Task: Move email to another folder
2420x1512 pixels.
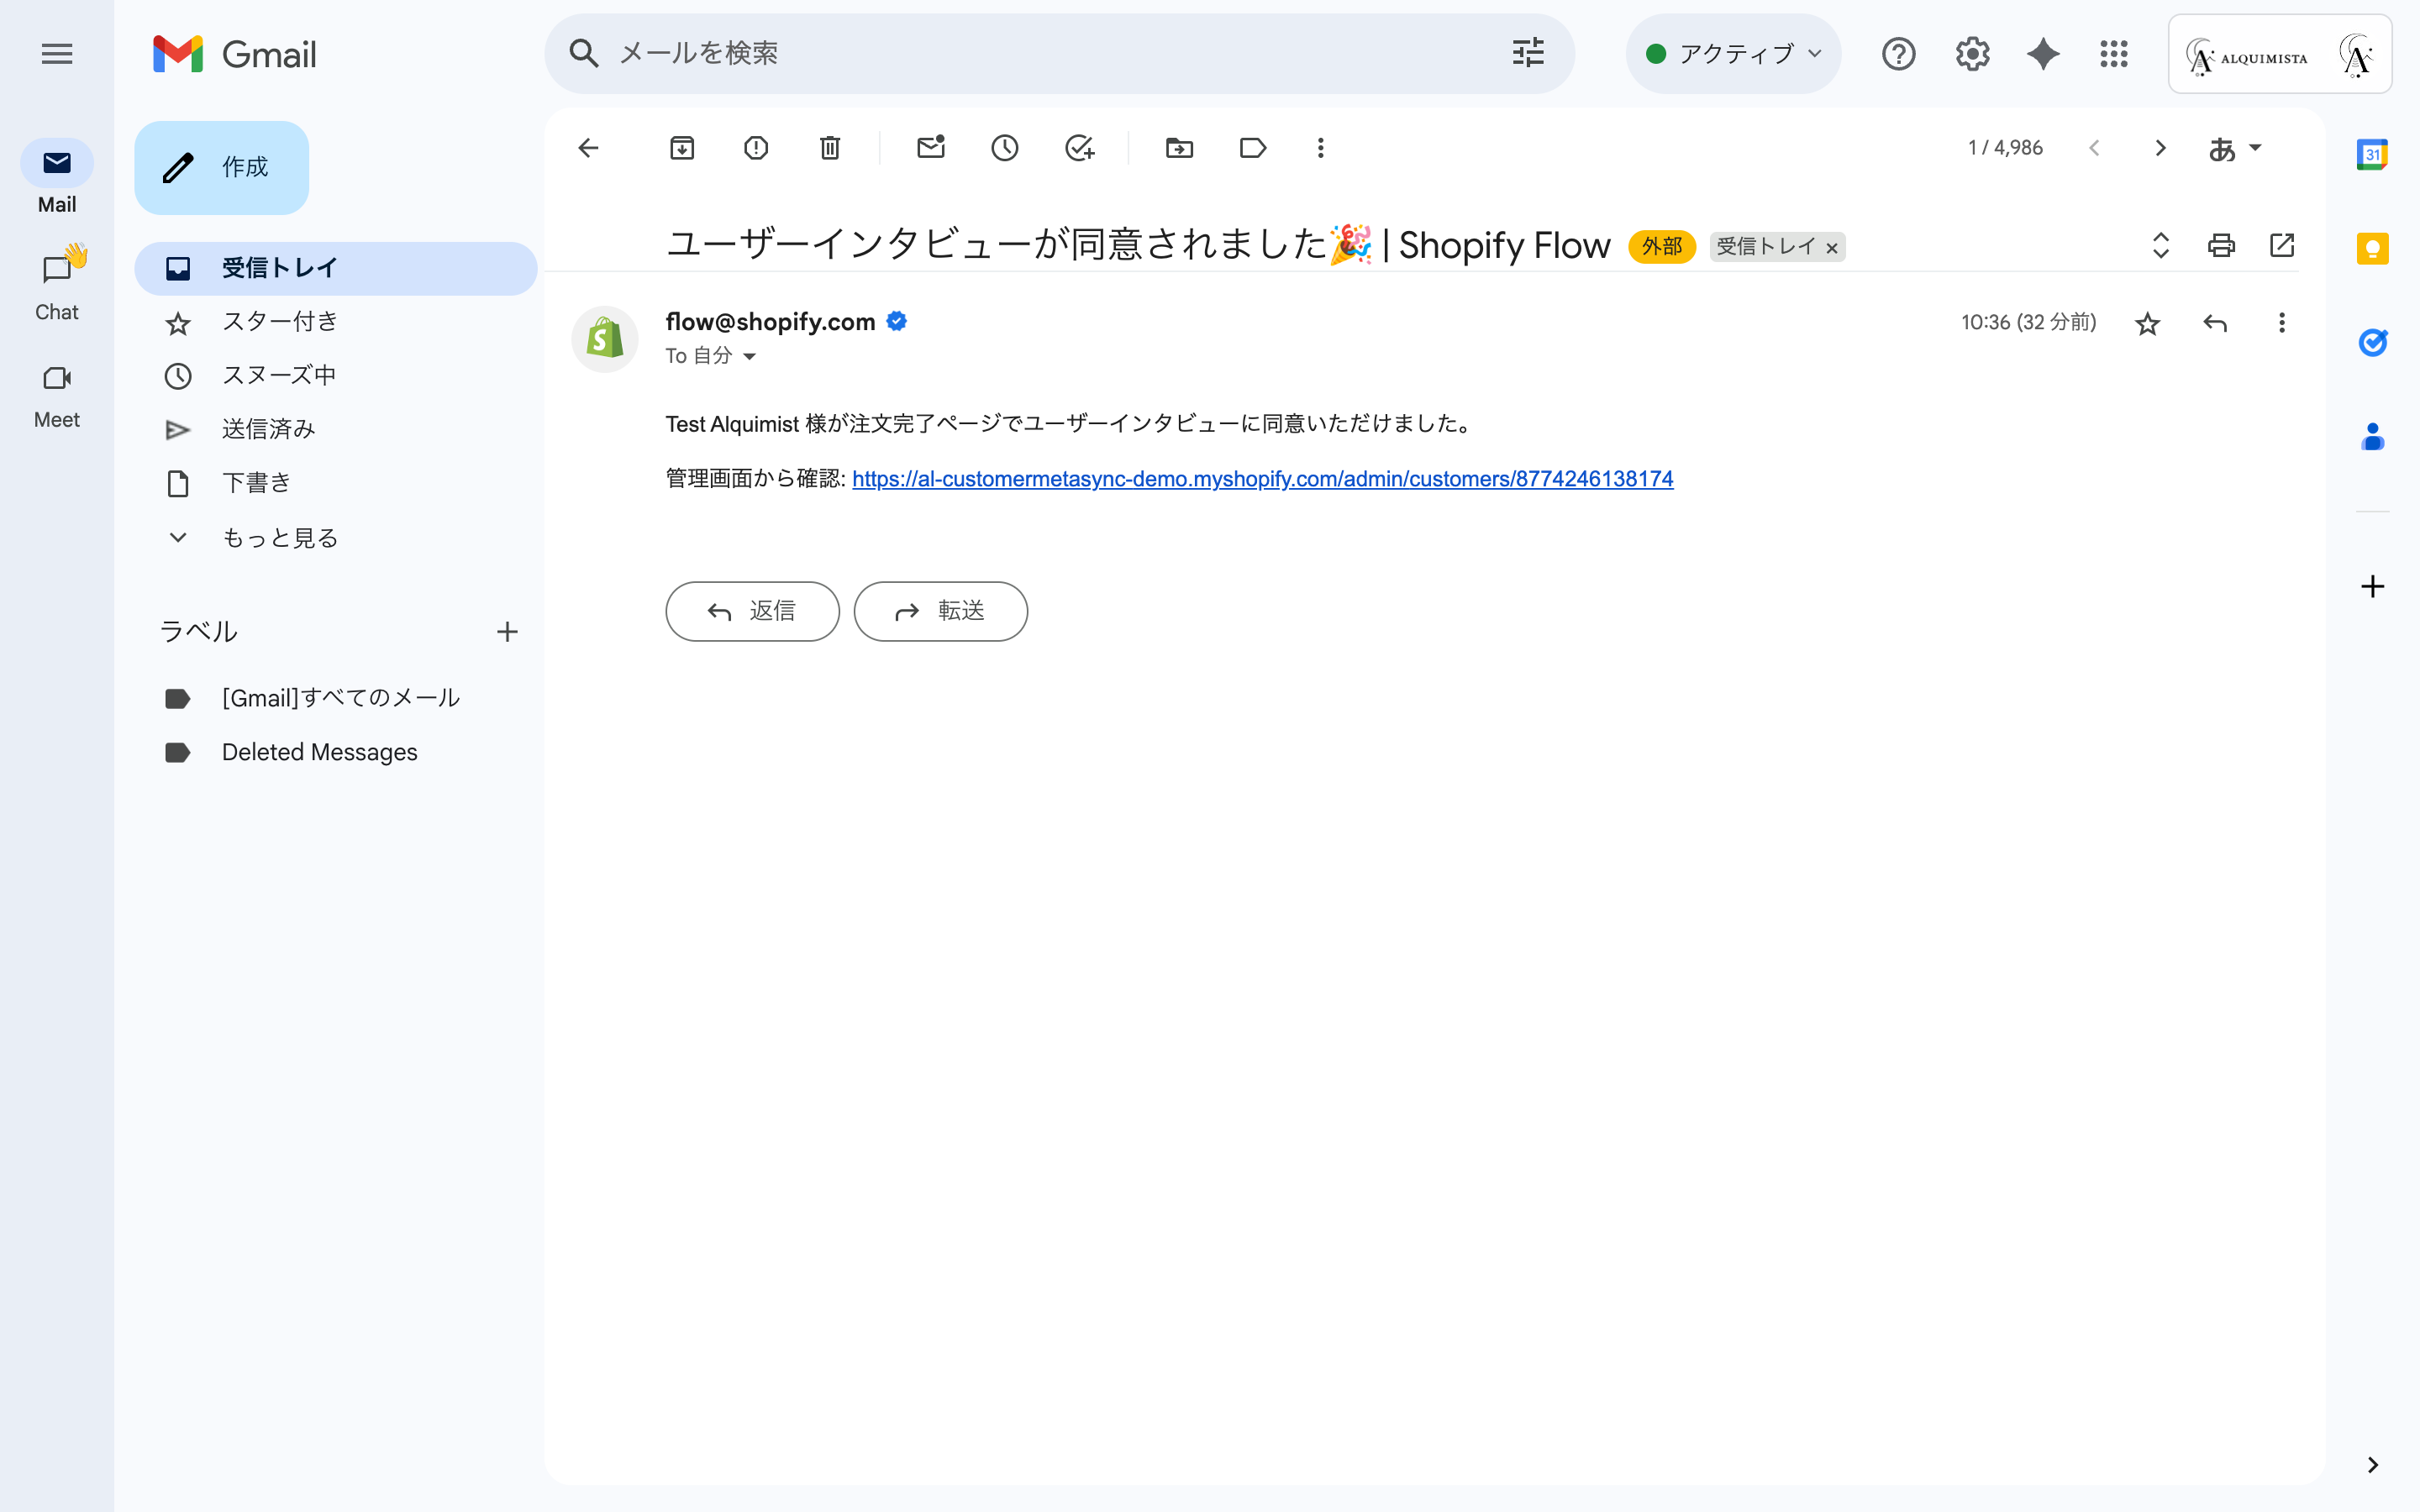Action: pyautogui.click(x=1179, y=148)
